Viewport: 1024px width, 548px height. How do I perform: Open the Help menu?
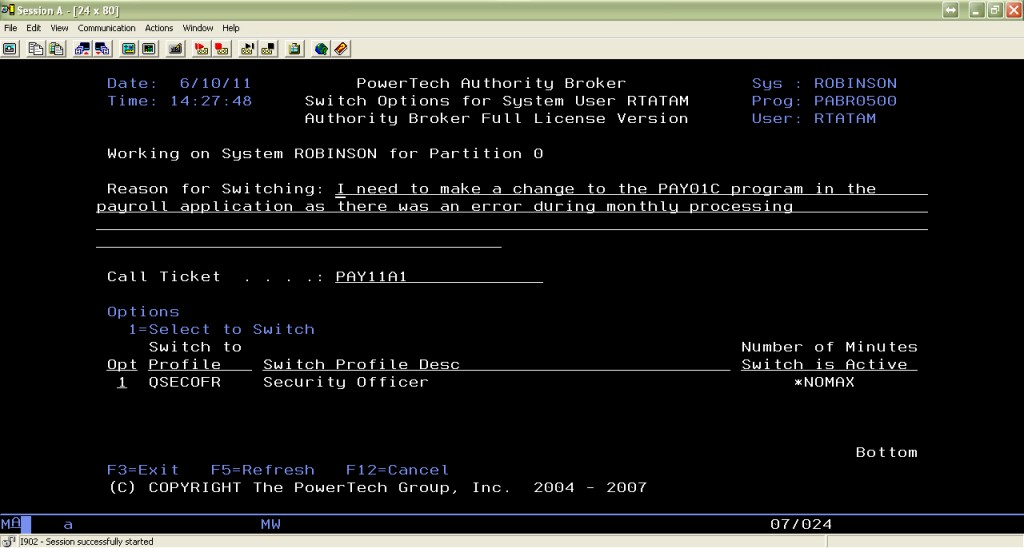231,28
